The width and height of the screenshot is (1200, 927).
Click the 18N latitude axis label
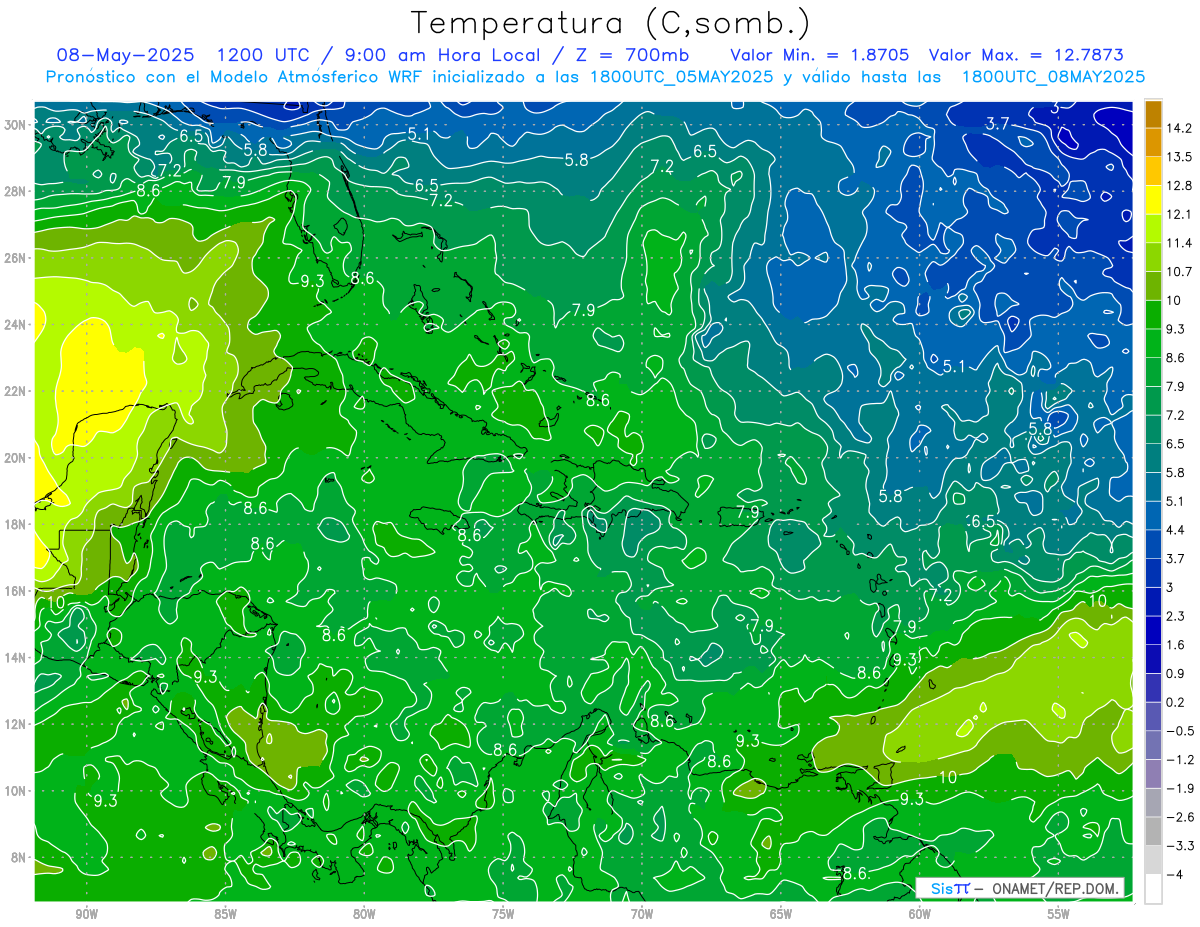tap(15, 524)
